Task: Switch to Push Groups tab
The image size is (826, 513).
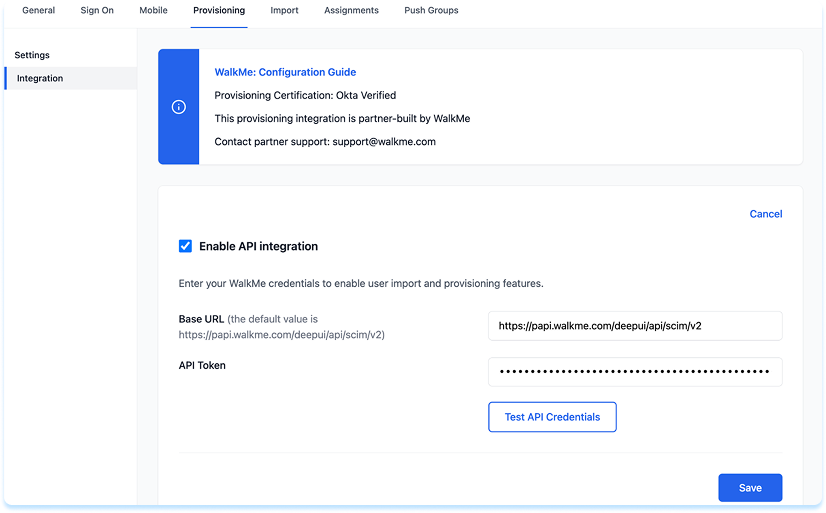Action: pos(431,11)
